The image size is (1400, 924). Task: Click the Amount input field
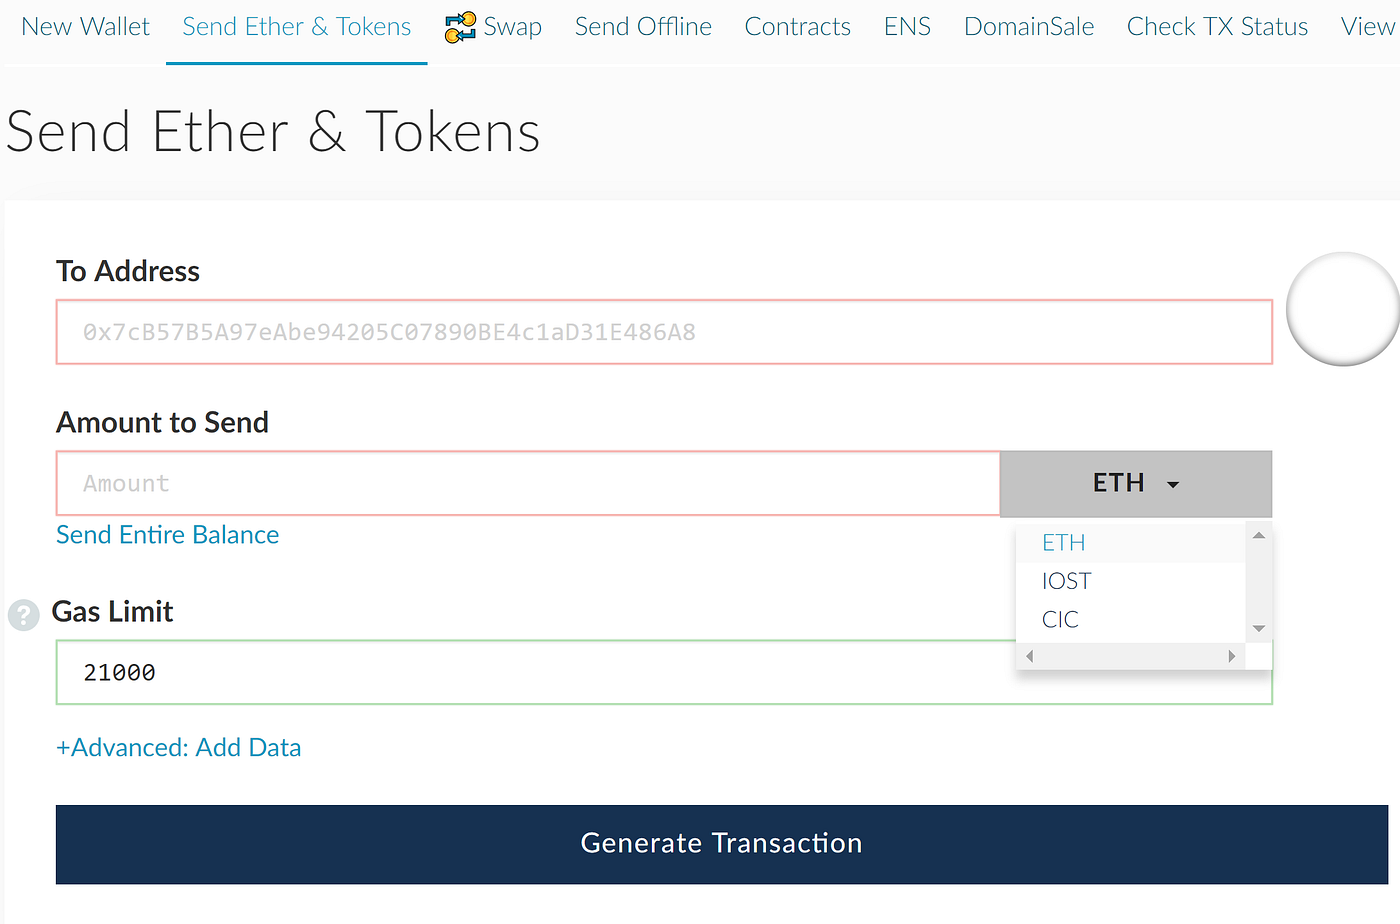[528, 483]
